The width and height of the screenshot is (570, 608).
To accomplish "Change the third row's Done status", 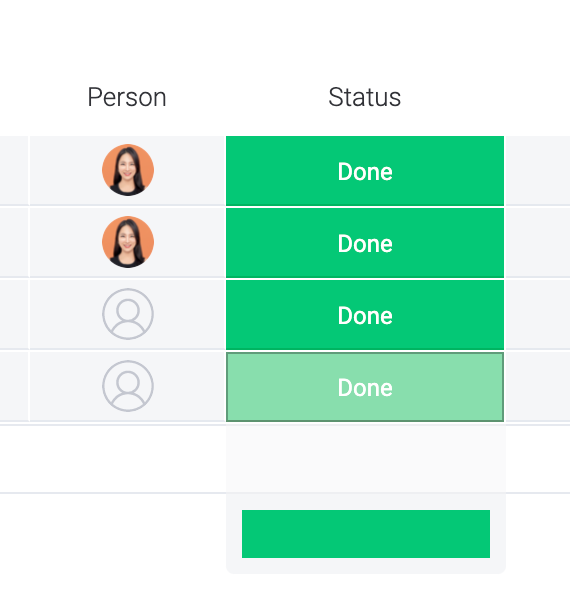I will [x=365, y=315].
